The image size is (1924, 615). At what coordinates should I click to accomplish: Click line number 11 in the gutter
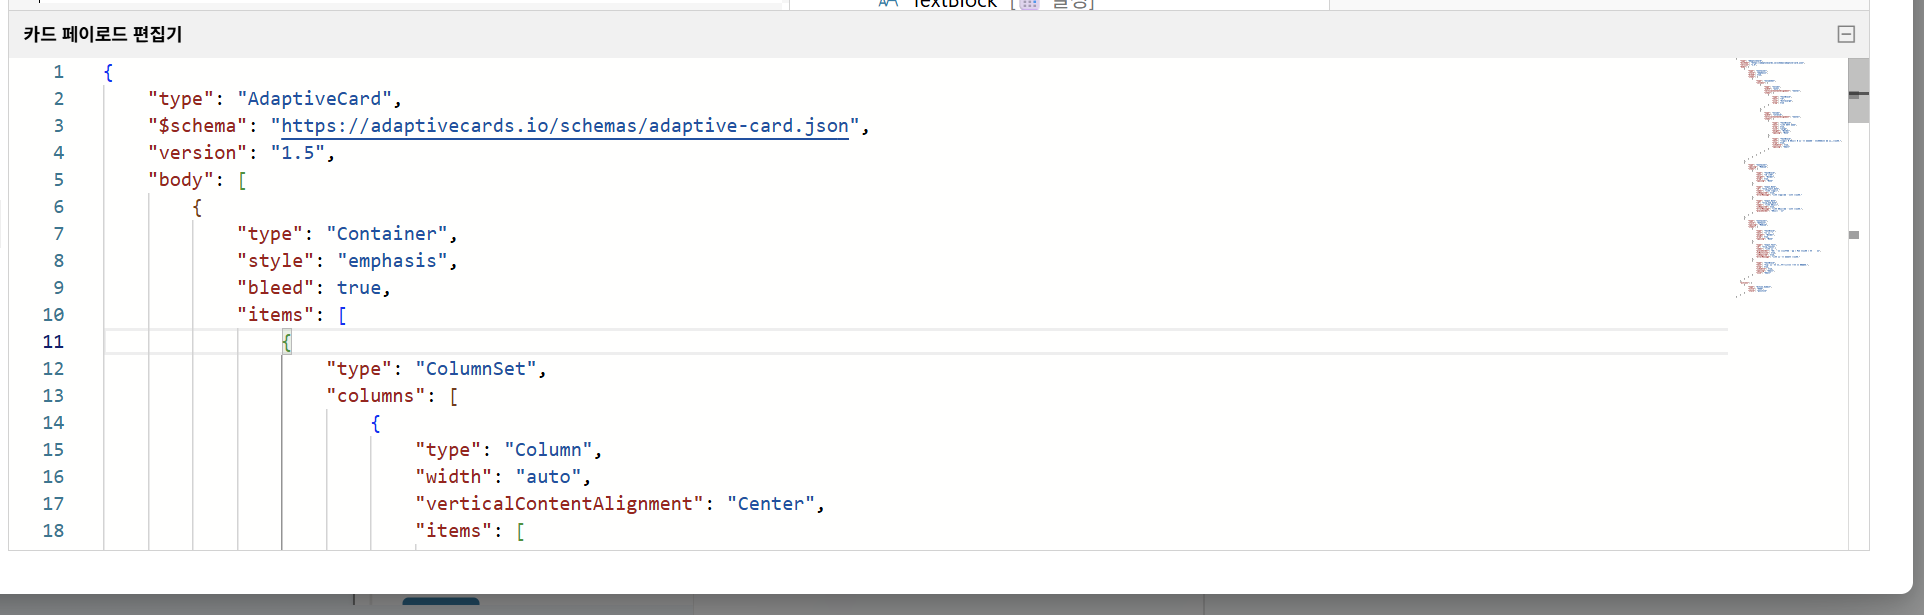[53, 342]
